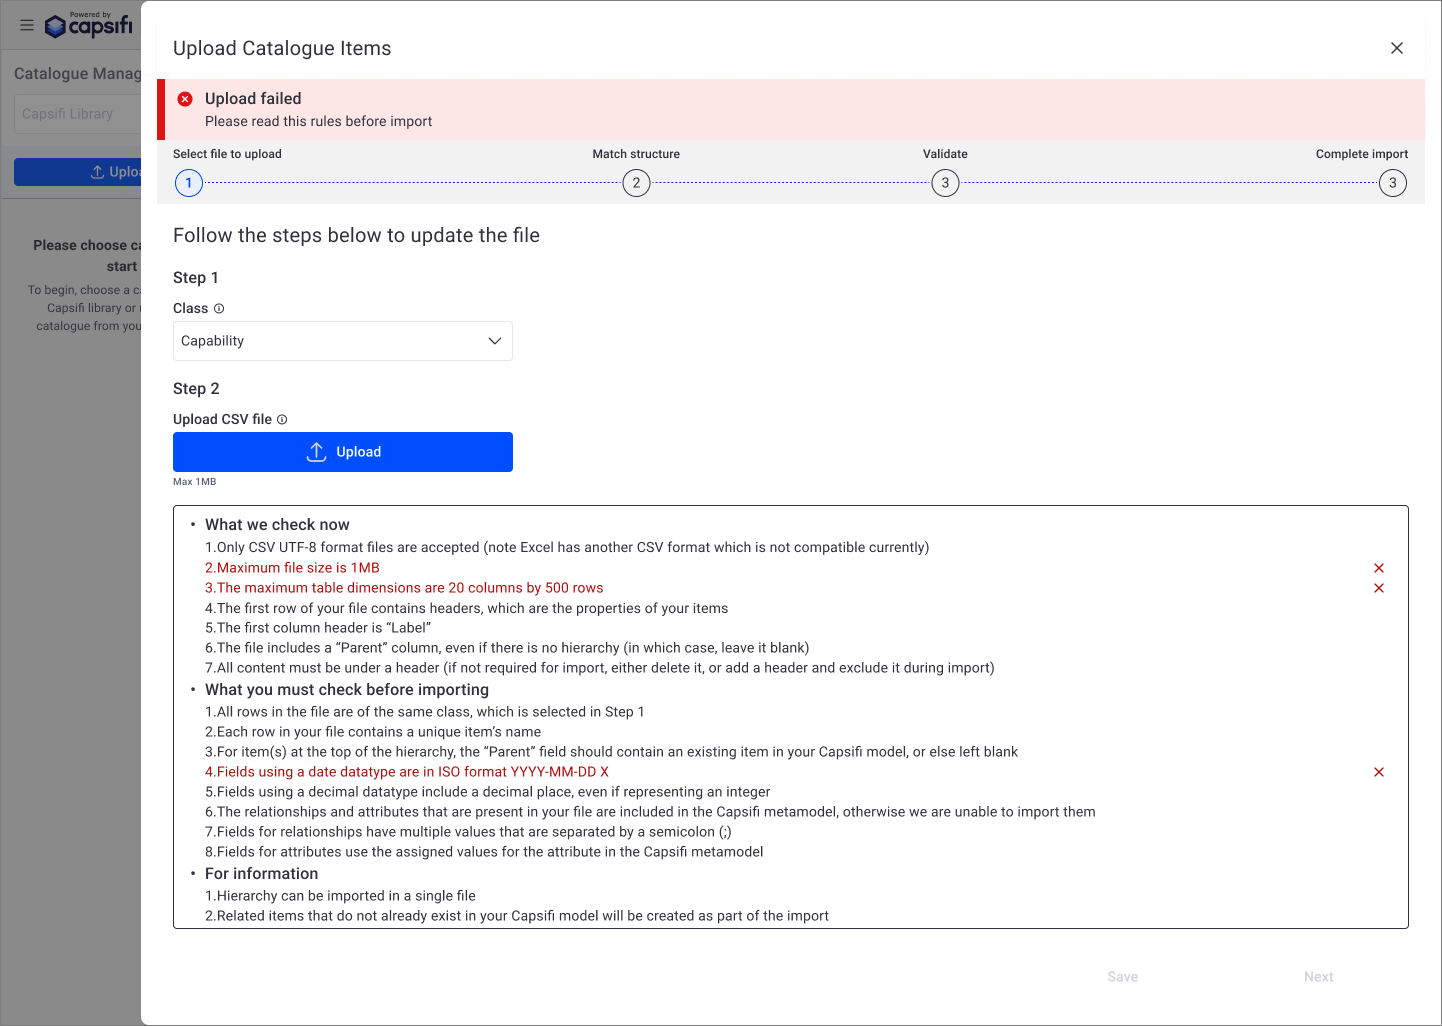Click the Save button
Image resolution: width=1442 pixels, height=1026 pixels.
(1123, 977)
